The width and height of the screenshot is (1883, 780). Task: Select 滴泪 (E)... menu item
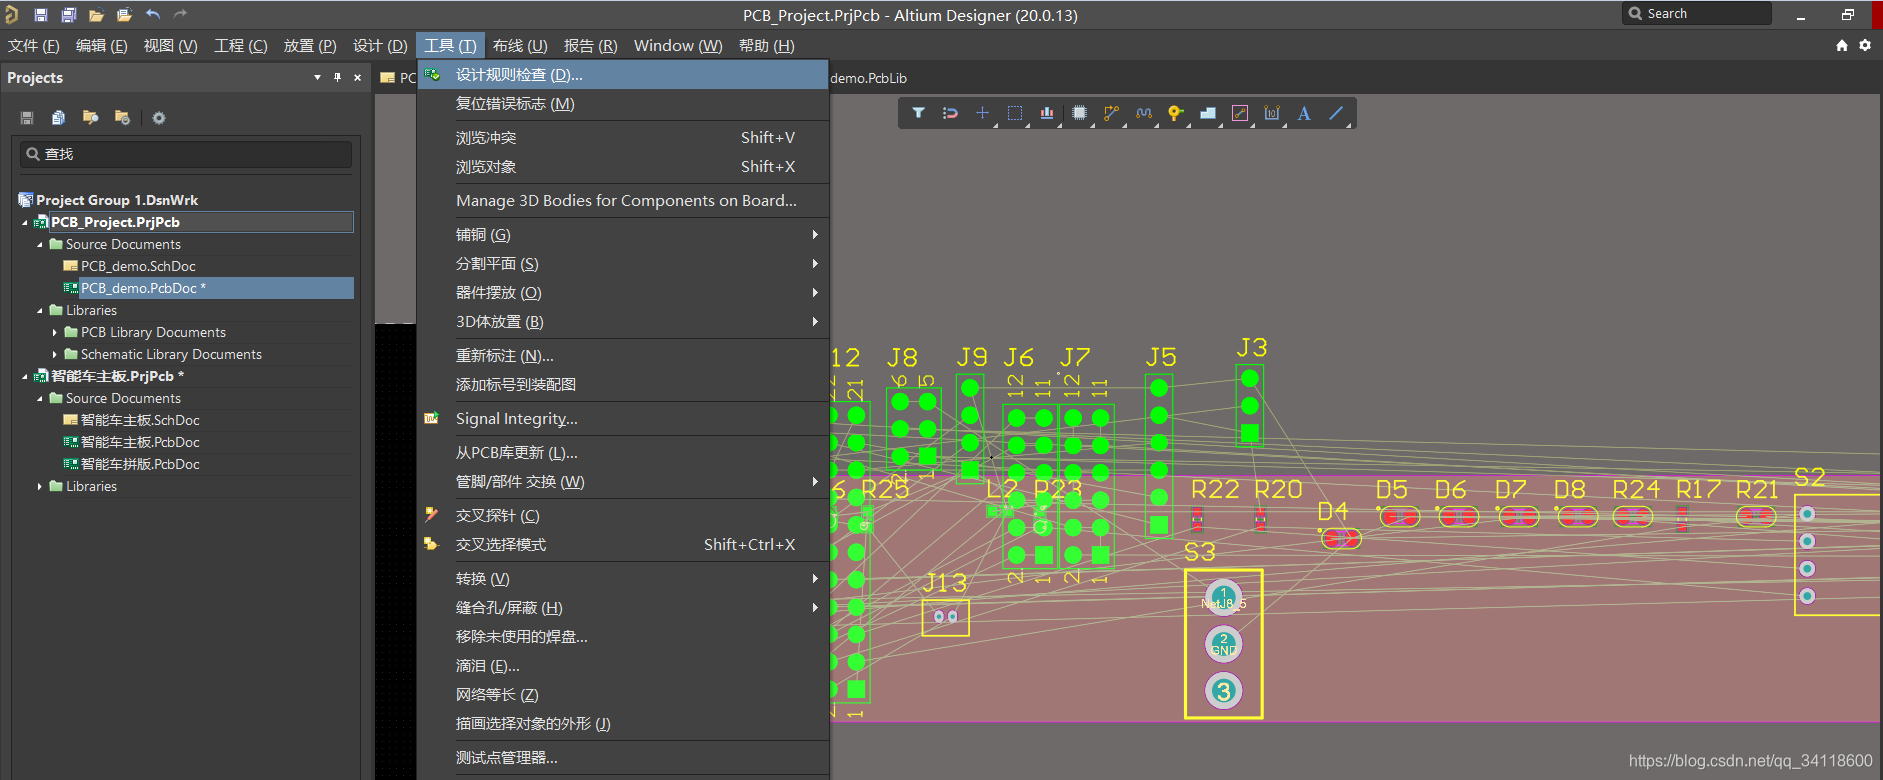point(622,665)
